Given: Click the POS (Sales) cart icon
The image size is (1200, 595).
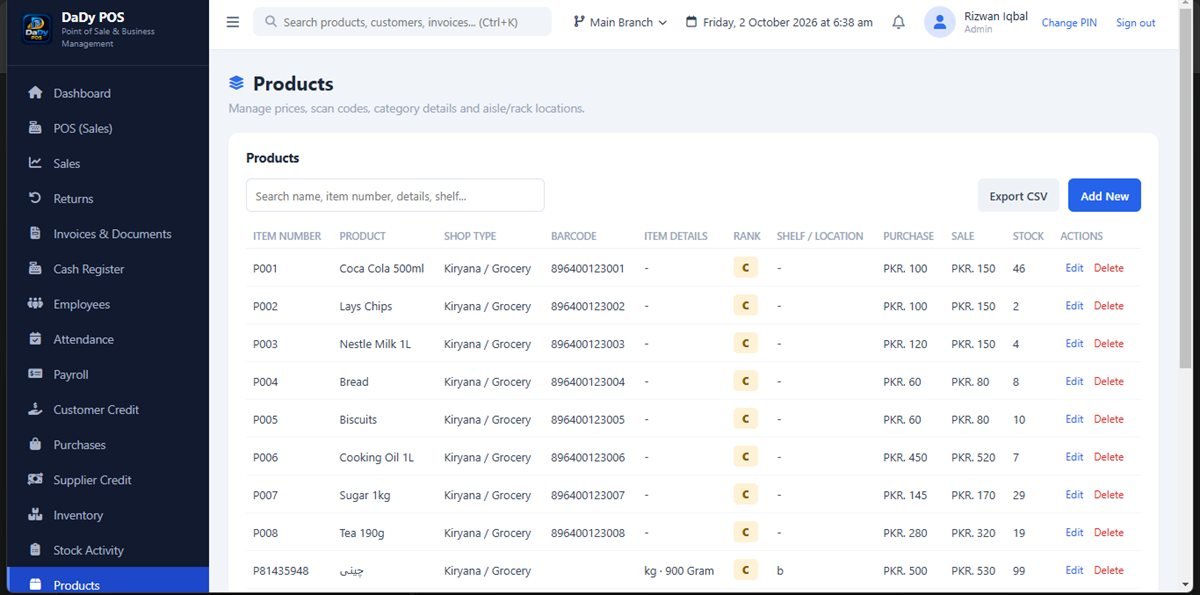Looking at the screenshot, I should point(35,128).
